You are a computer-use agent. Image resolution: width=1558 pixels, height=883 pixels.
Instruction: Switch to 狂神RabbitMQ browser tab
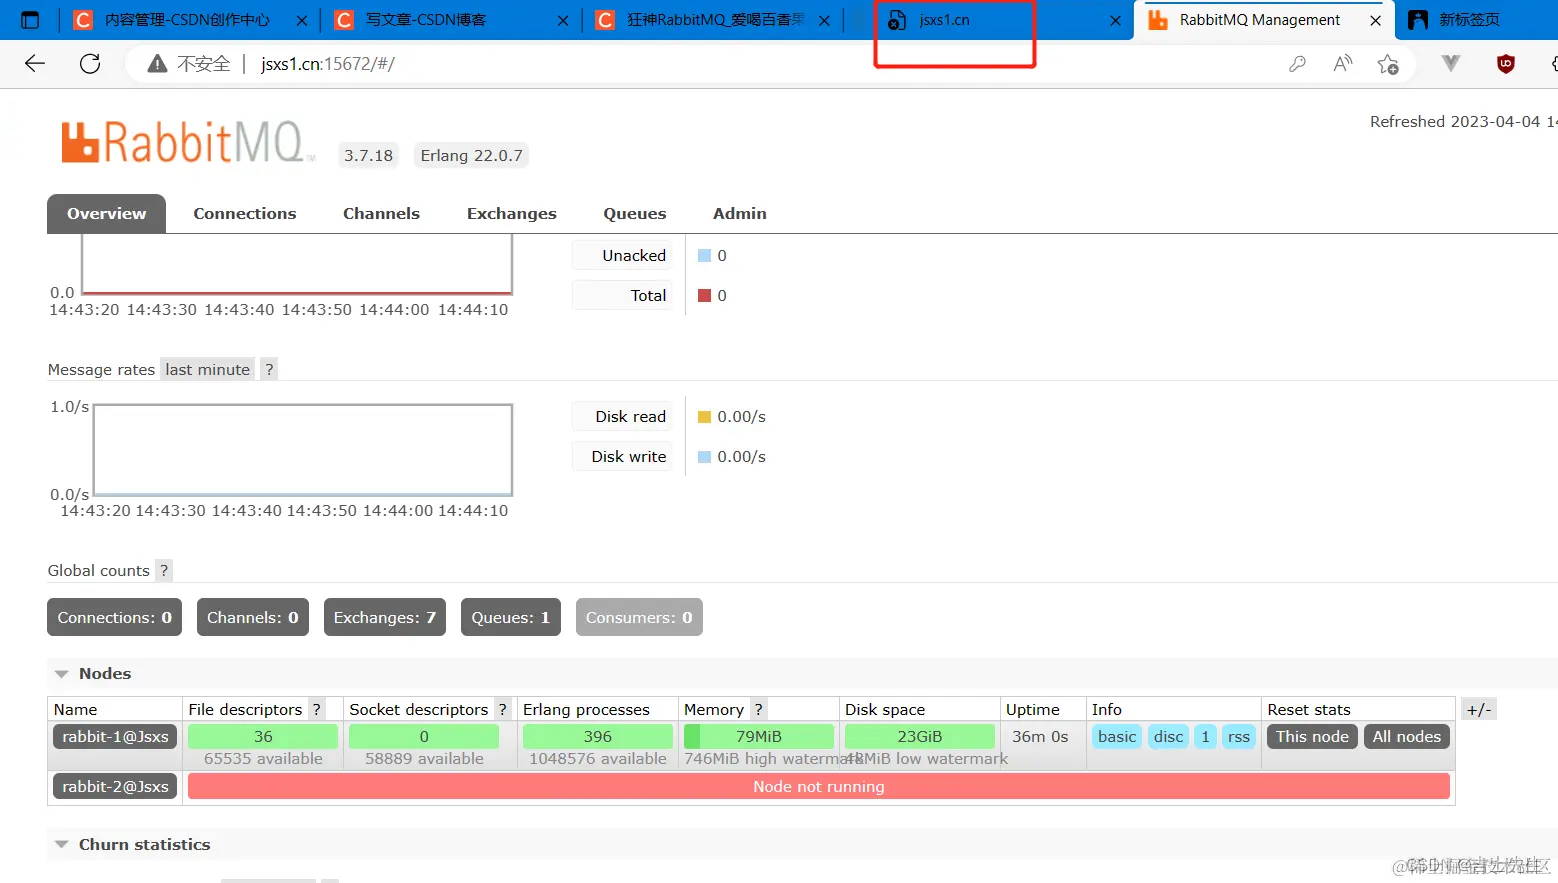[x=714, y=20]
